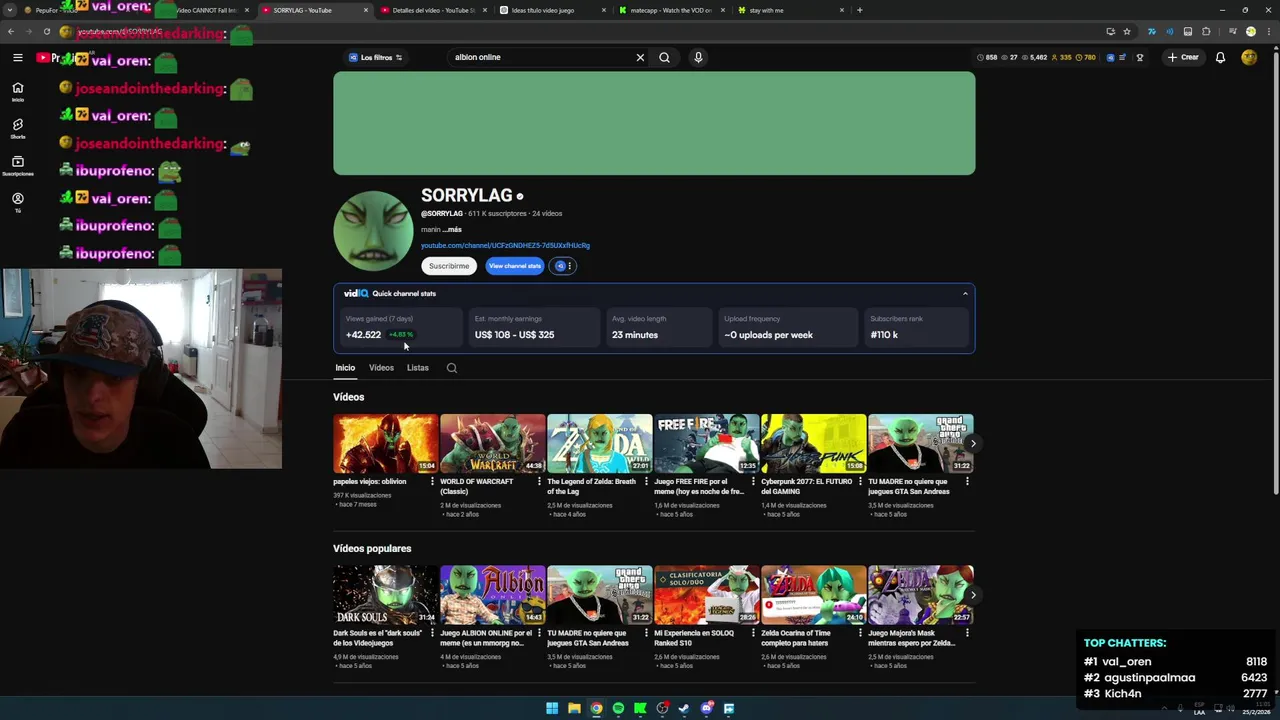Collapse the vidIQ Quick channel stats panel
Screen dimensions: 1280x720
965,294
